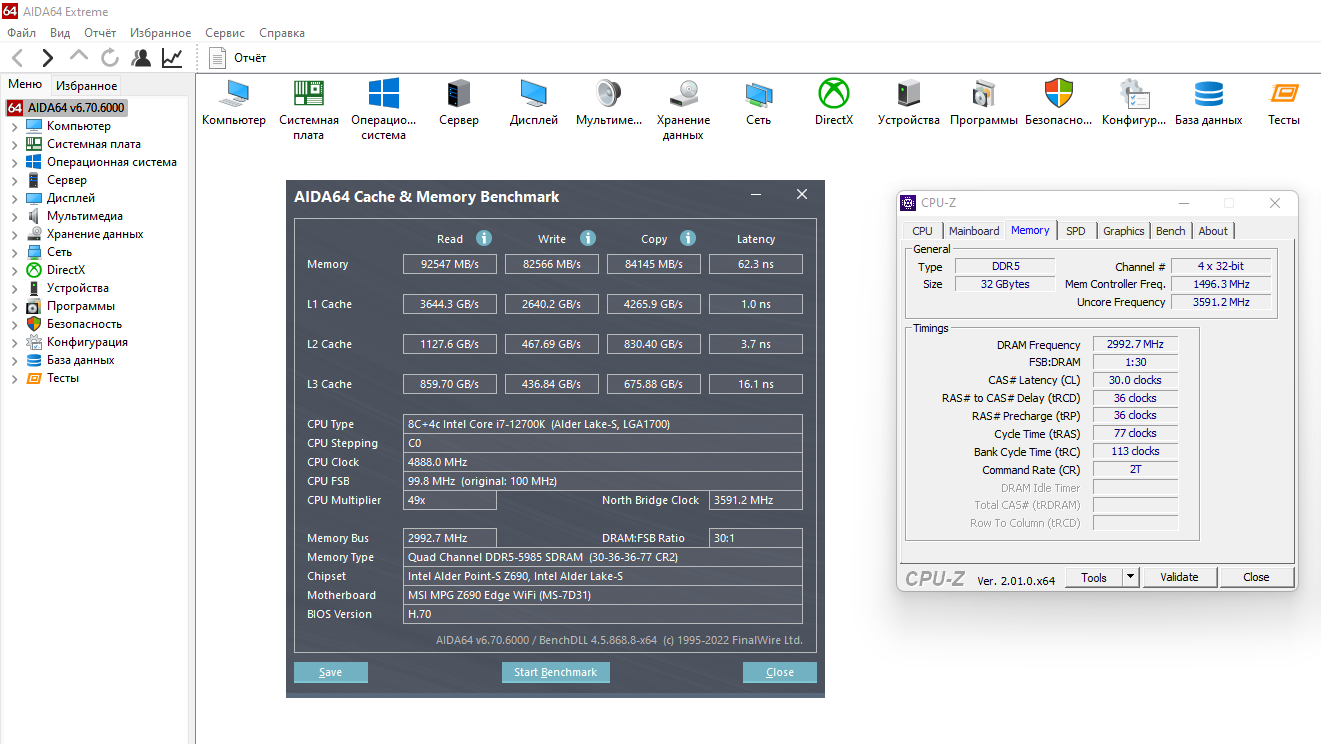The width and height of the screenshot is (1321, 744).
Task: Expand the Дисплей tree node arrow
Action: (x=14, y=198)
